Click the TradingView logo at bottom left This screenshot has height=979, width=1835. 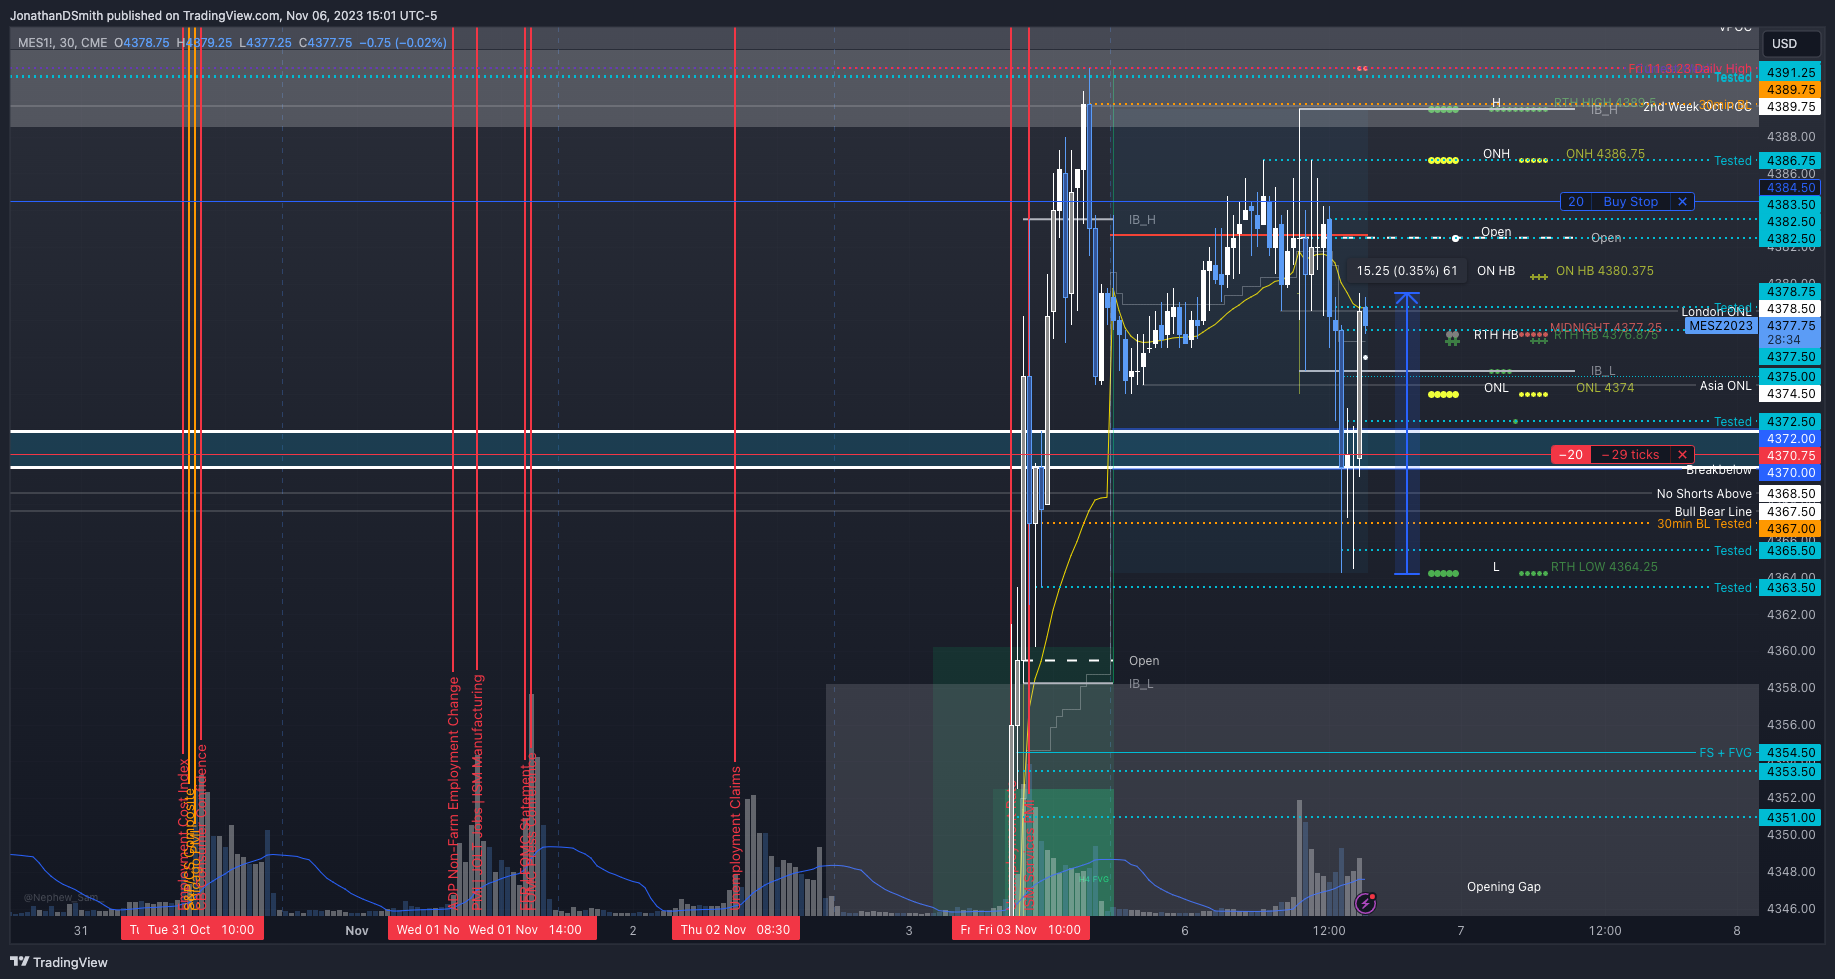pos(59,962)
